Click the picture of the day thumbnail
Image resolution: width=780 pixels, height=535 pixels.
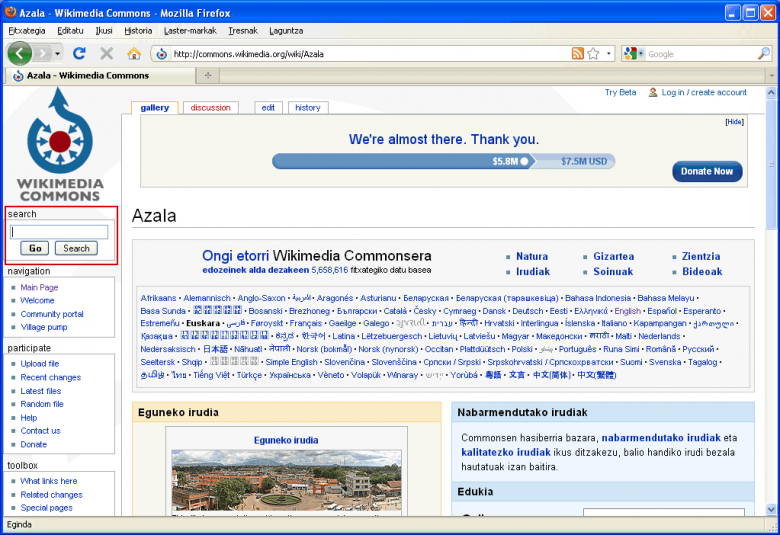286,480
